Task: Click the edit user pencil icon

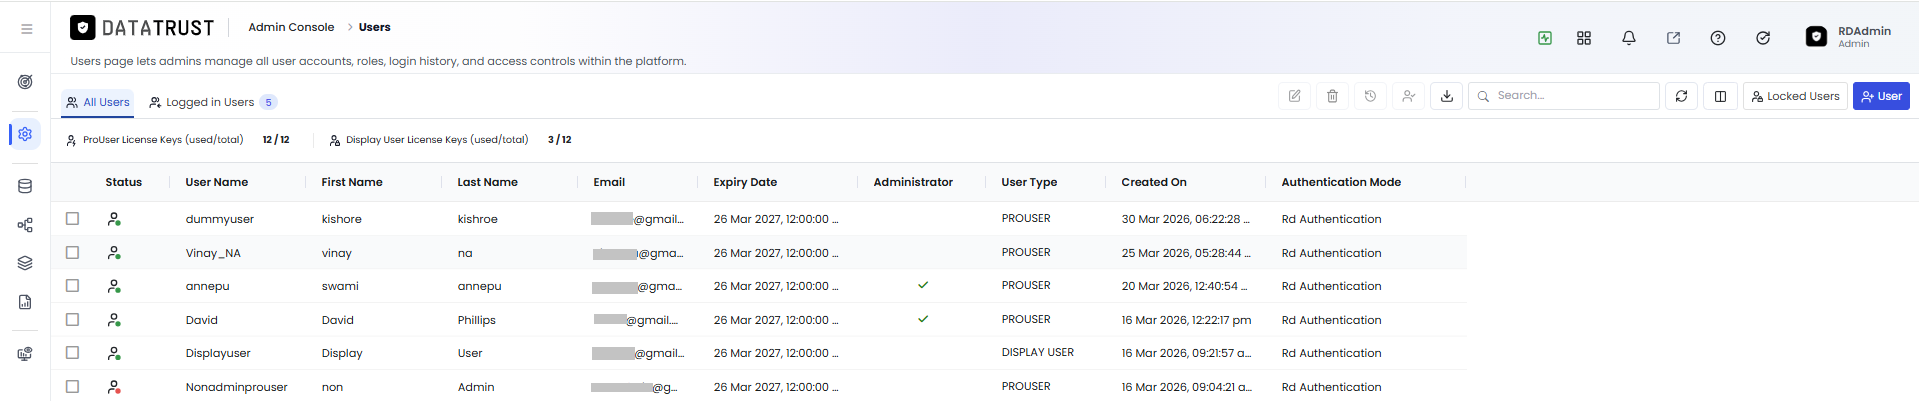Action: point(1295,96)
